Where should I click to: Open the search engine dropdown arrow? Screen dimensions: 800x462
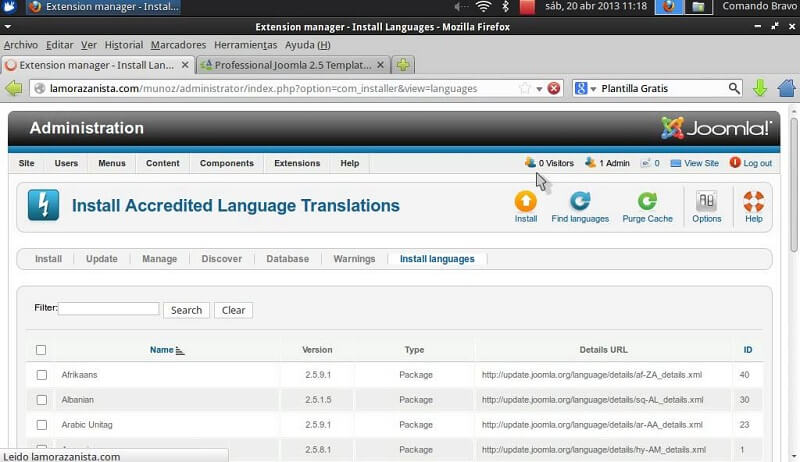[593, 89]
